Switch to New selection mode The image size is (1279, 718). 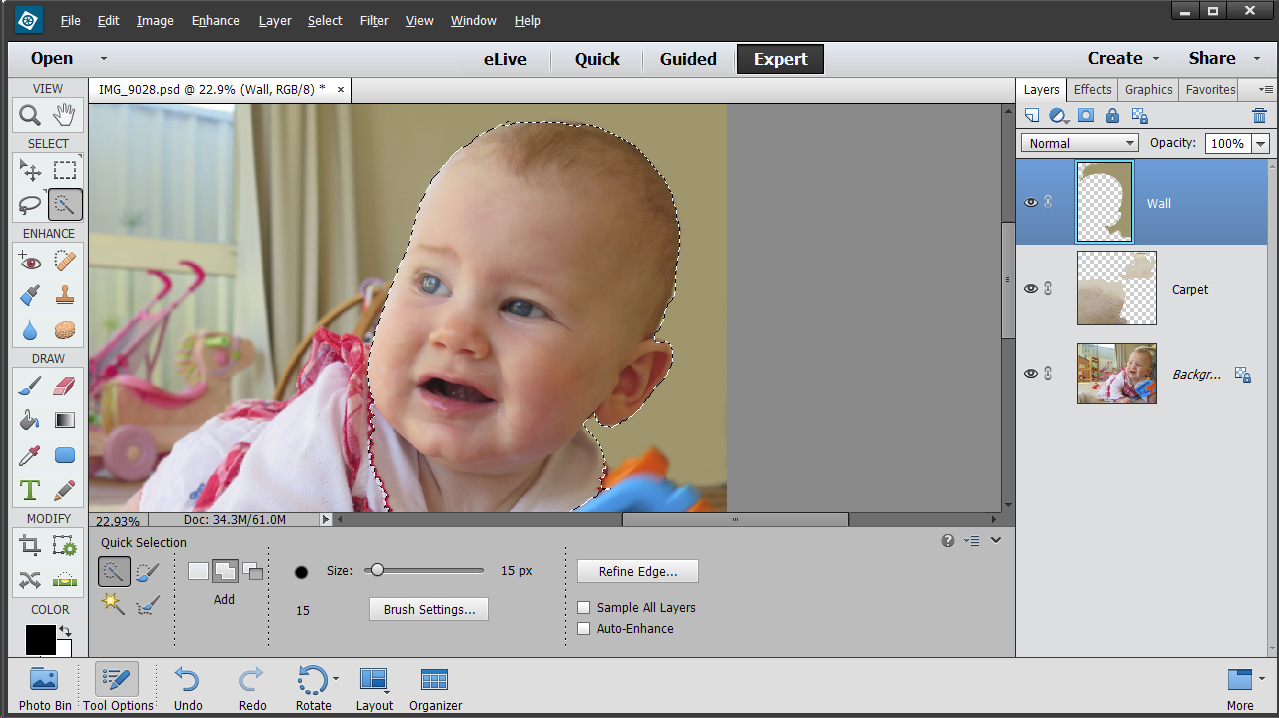pos(198,571)
